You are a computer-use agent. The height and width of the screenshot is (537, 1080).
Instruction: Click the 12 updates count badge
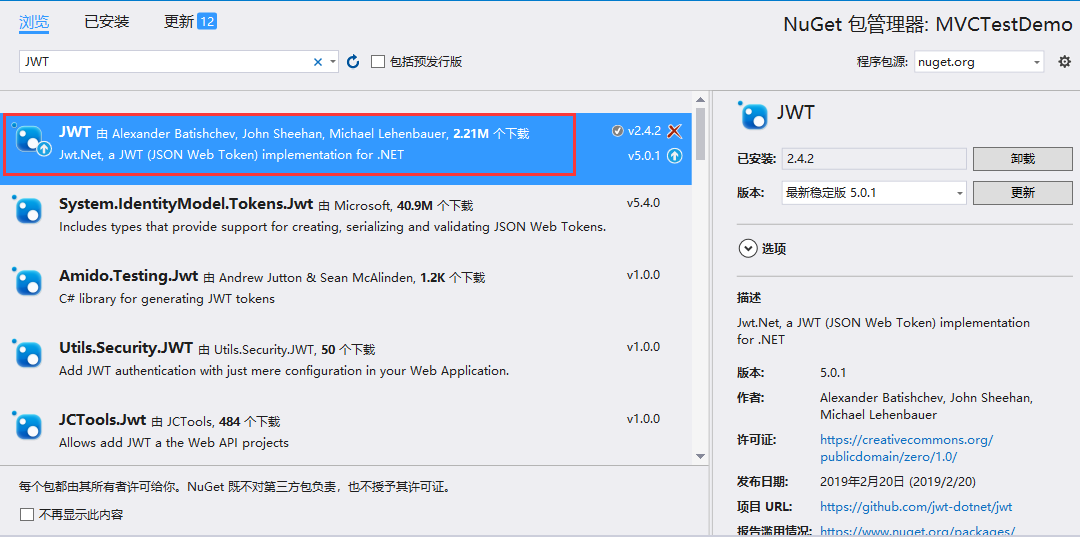(x=207, y=21)
